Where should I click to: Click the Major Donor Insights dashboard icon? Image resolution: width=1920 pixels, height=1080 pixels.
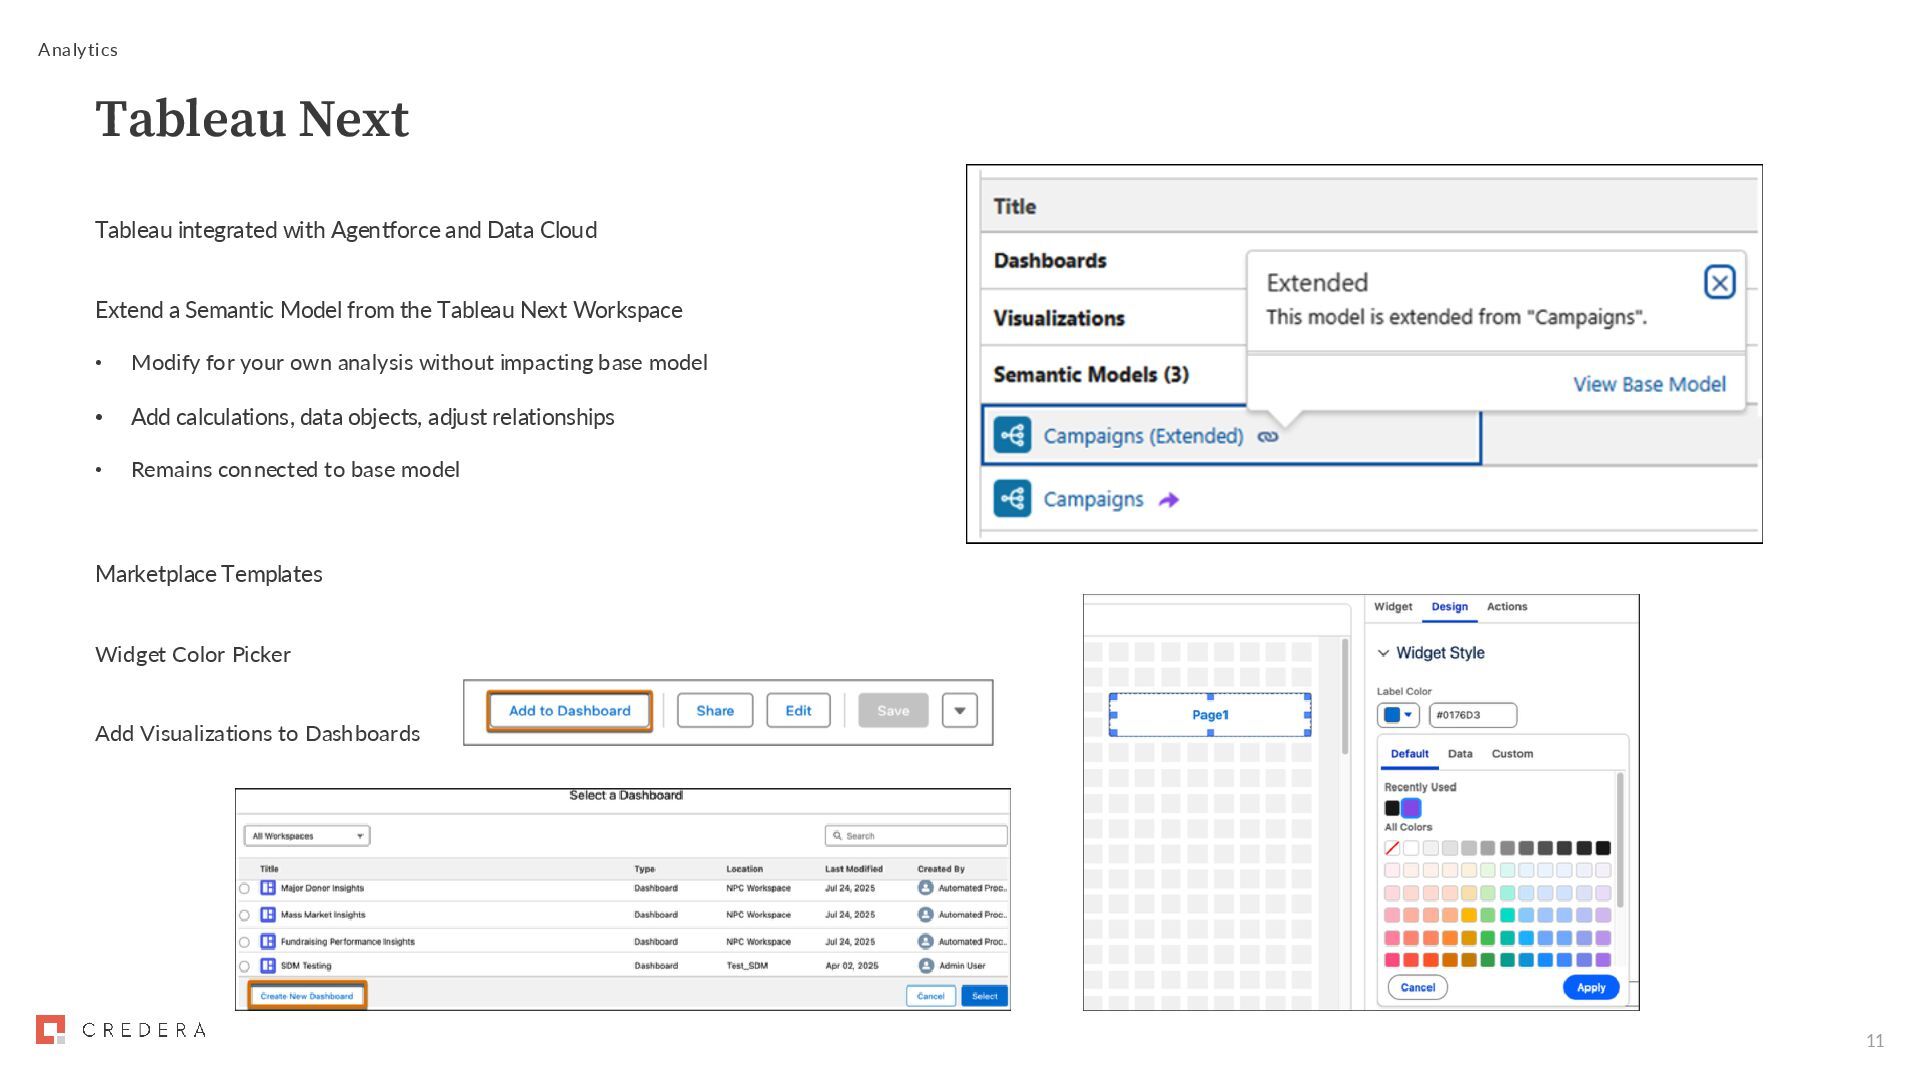pyautogui.click(x=267, y=888)
